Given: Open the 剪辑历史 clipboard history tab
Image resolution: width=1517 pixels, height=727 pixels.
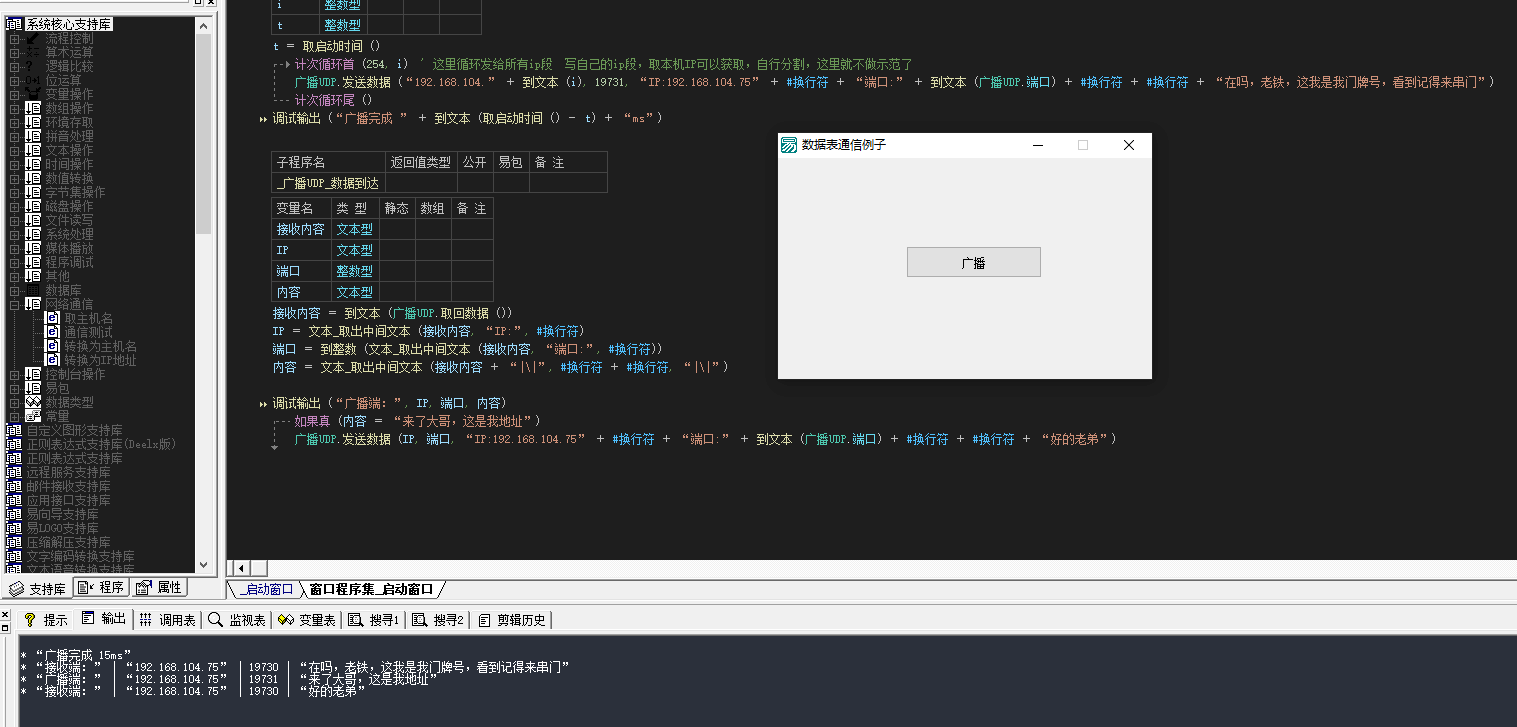Looking at the screenshot, I should (512, 620).
